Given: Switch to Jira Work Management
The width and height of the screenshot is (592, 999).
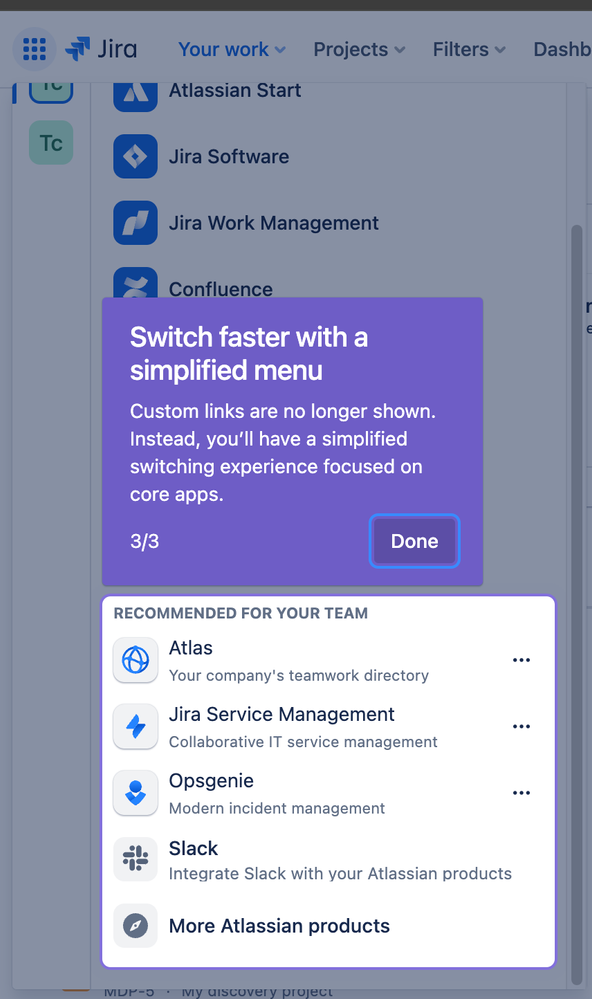Looking at the screenshot, I should pyautogui.click(x=273, y=223).
